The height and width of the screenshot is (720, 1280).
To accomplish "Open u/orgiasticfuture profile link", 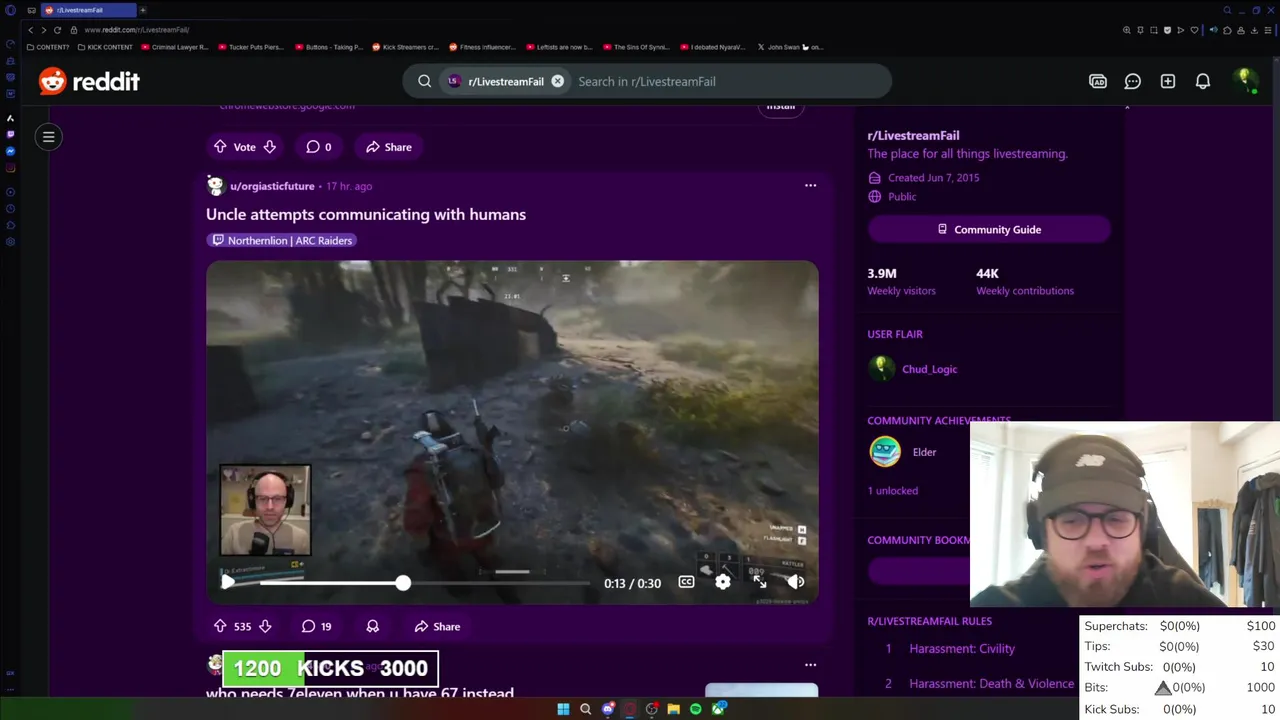I will (272, 186).
